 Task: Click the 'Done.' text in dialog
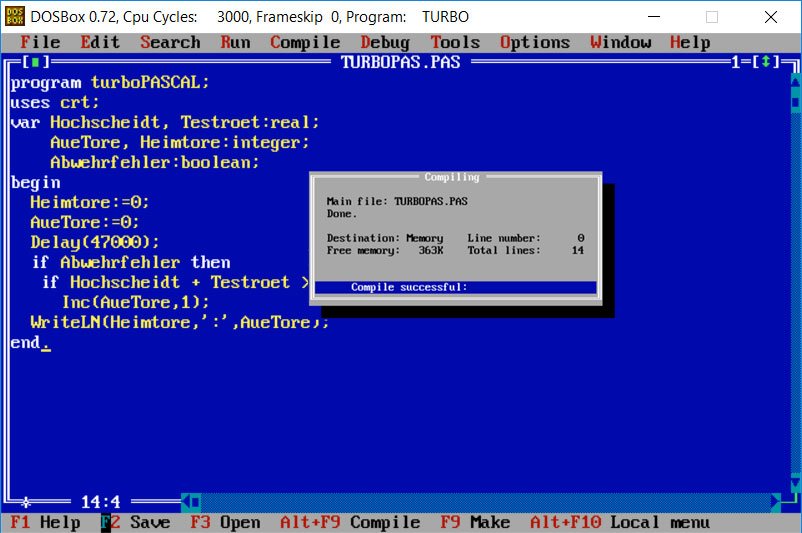click(x=342, y=214)
